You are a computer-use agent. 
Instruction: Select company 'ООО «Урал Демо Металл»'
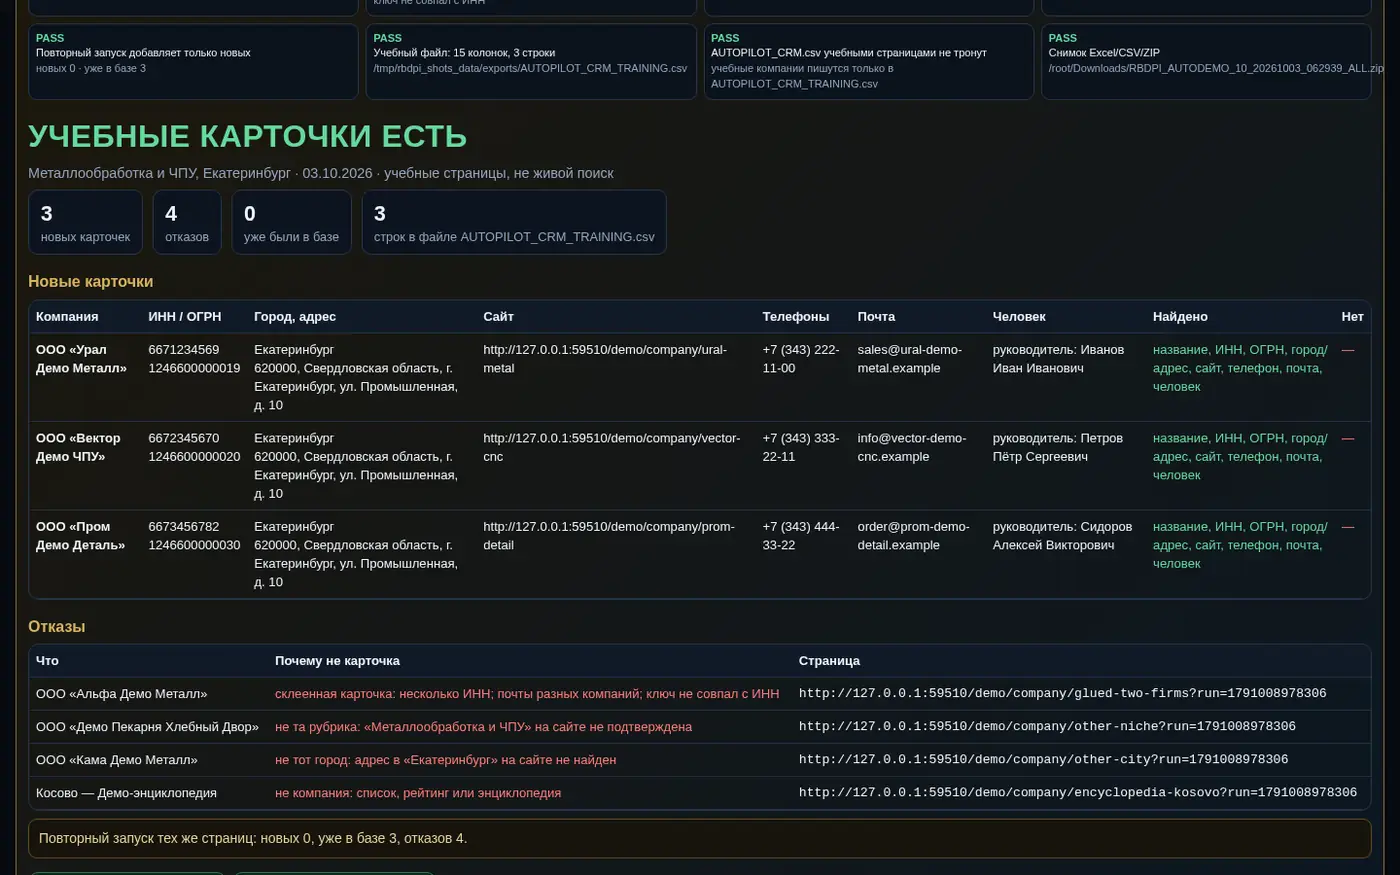81,359
